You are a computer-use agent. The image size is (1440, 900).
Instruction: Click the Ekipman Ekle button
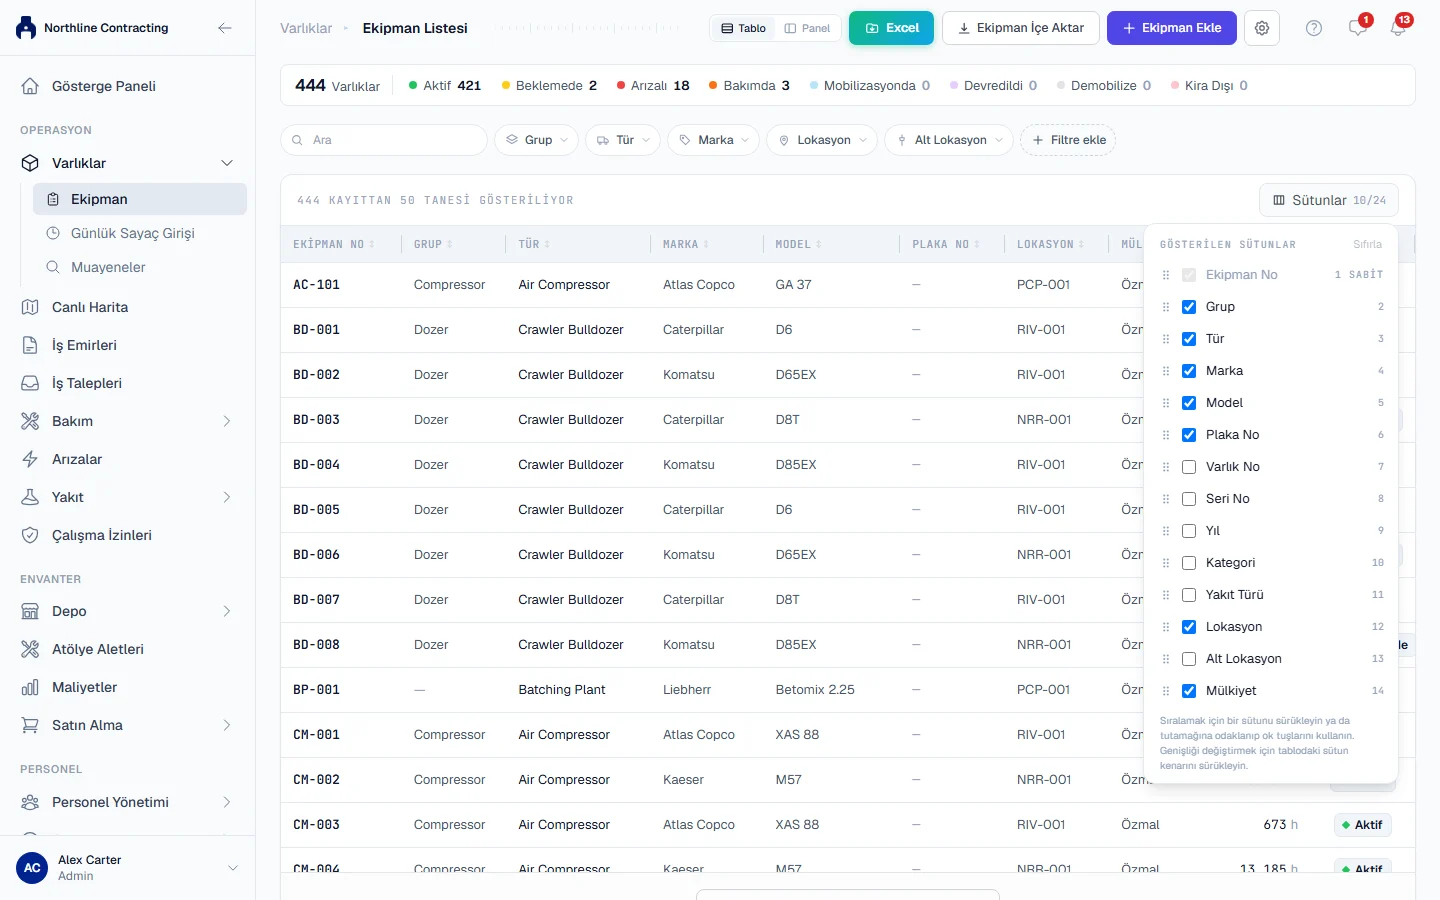coord(1172,28)
